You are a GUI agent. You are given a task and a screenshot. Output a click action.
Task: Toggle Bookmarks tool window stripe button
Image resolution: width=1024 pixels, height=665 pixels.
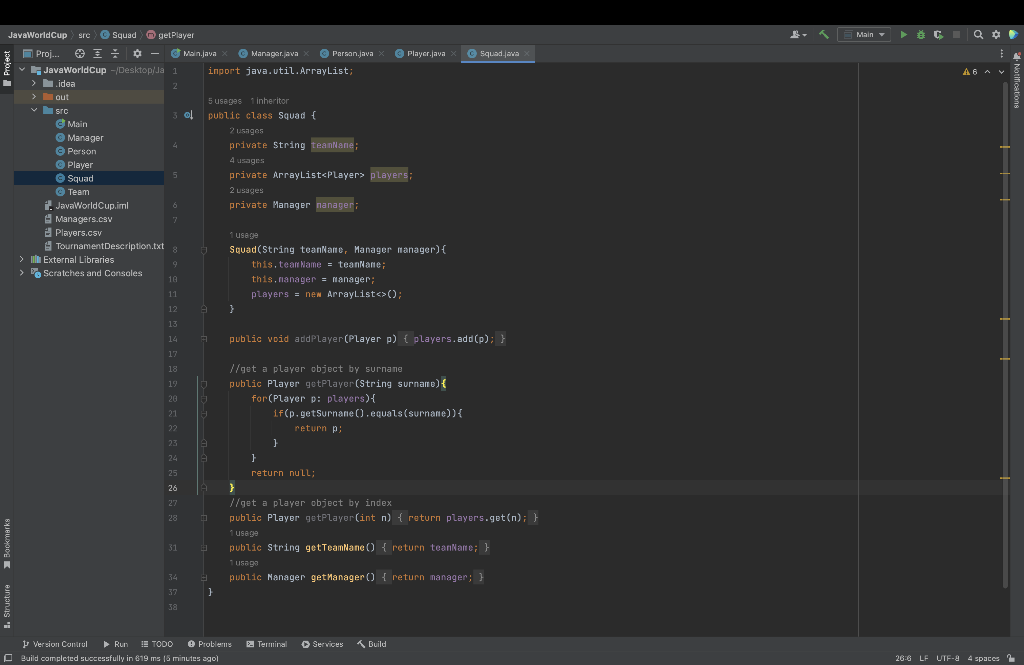[x=7, y=544]
